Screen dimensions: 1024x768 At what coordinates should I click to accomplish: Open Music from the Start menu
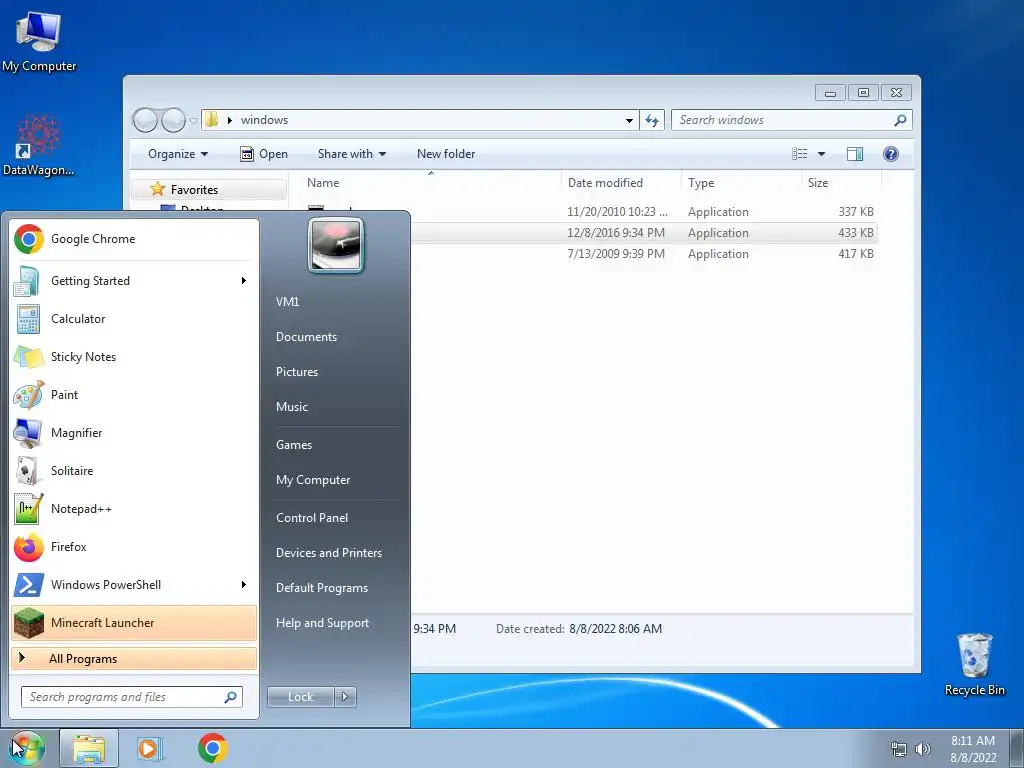[291, 407]
